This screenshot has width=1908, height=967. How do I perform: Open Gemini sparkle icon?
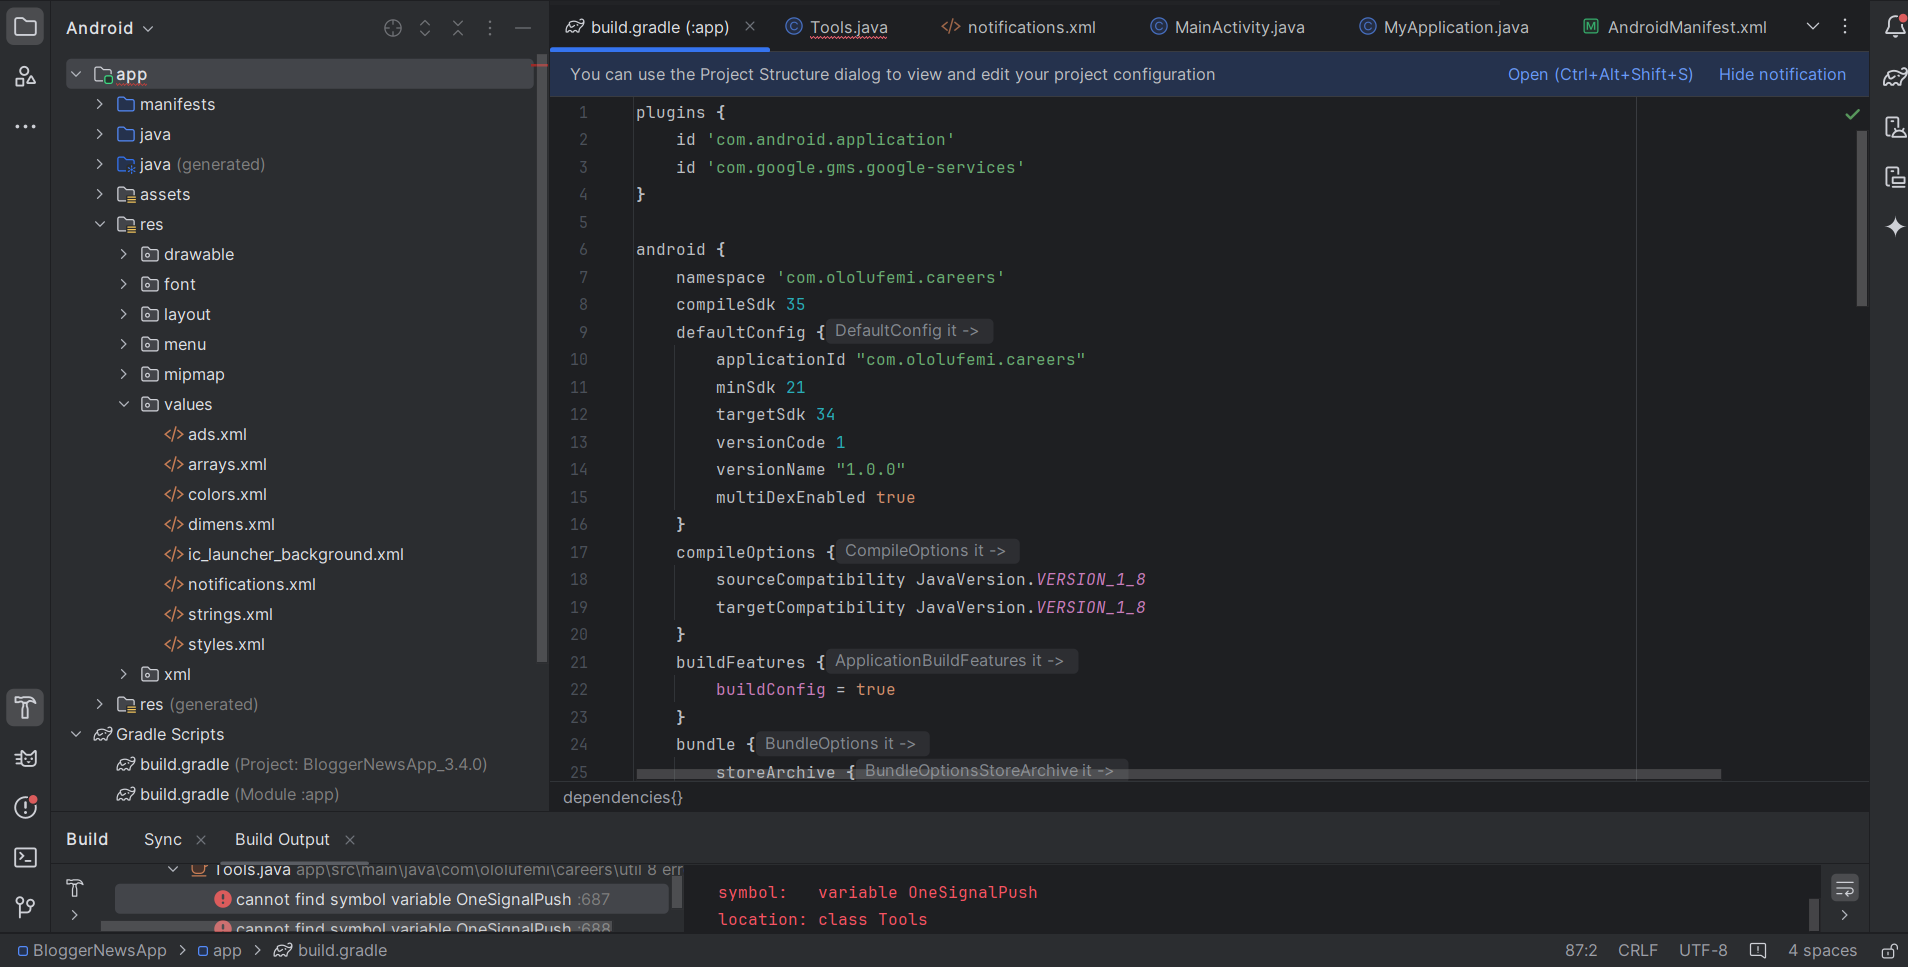click(x=1894, y=227)
